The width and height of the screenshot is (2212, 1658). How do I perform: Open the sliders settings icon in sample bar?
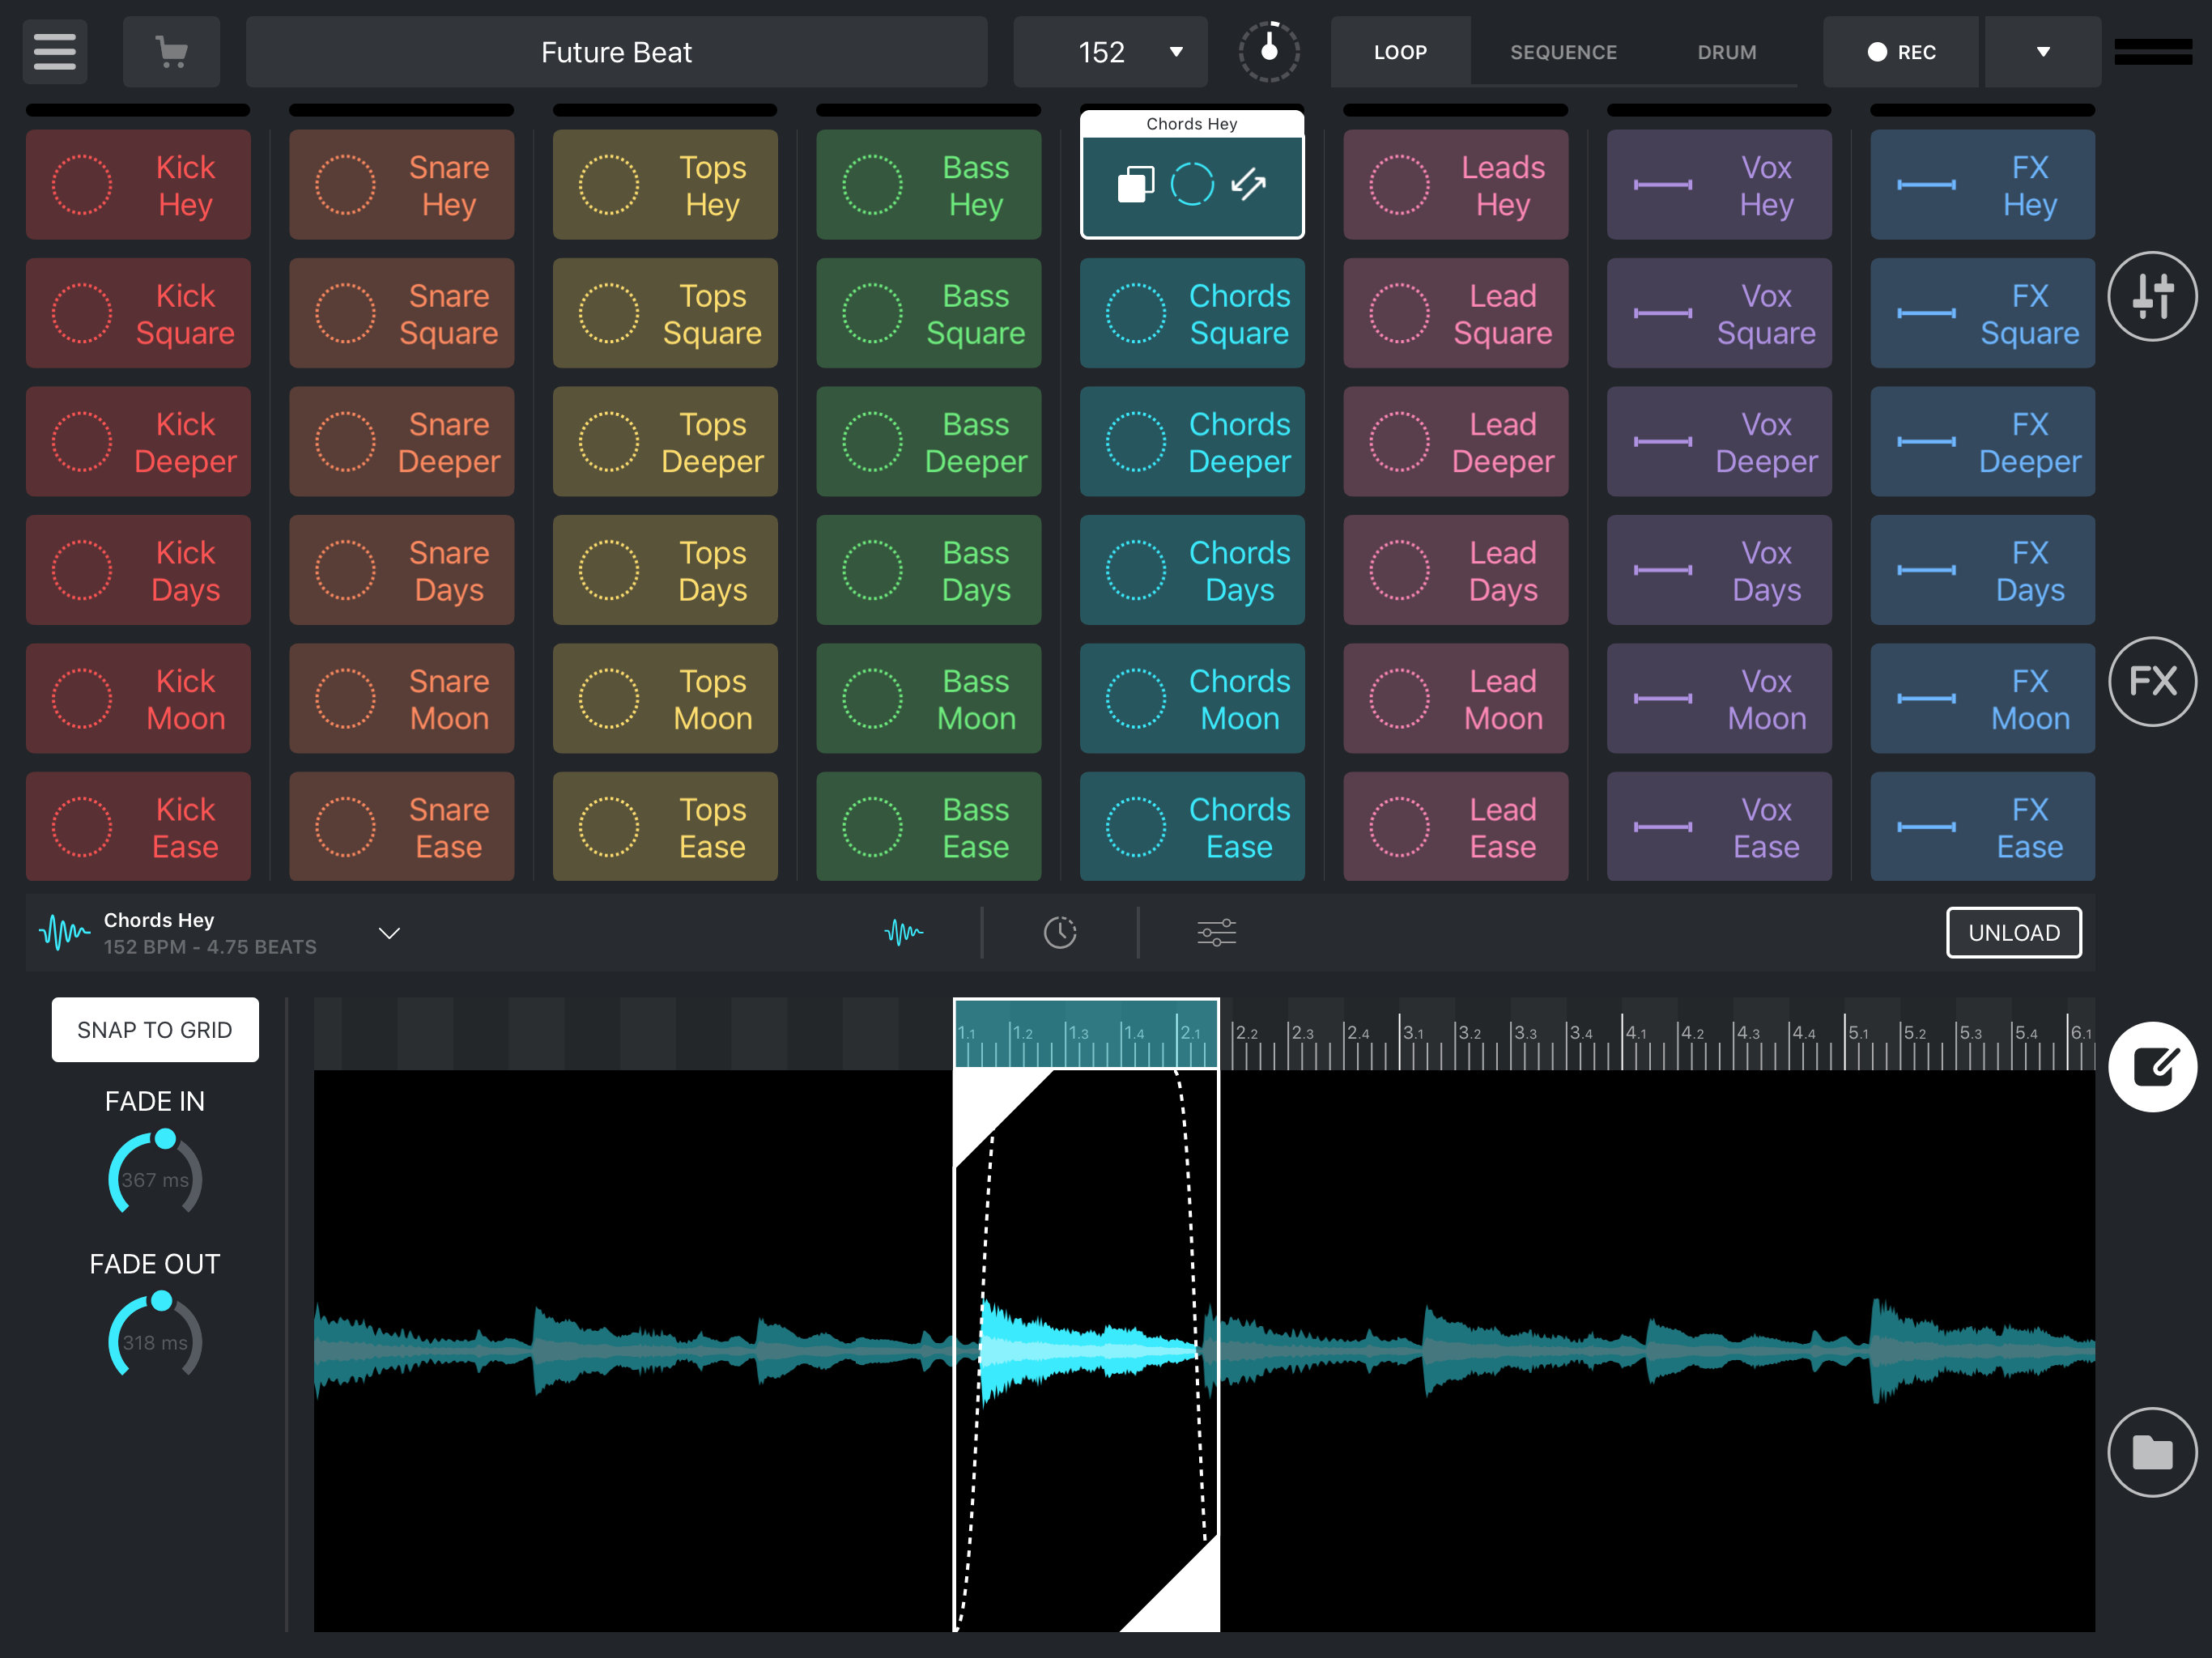coord(1216,933)
